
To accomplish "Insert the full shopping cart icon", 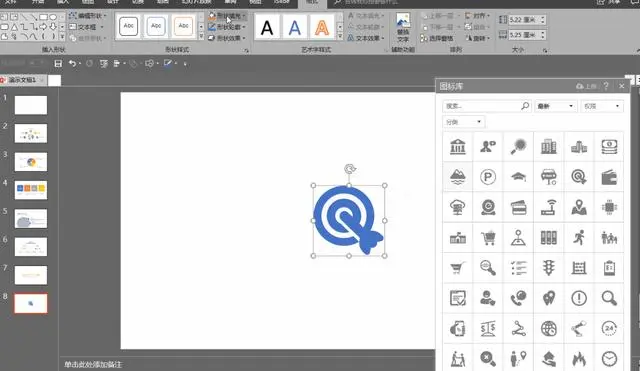I will (488, 238).
